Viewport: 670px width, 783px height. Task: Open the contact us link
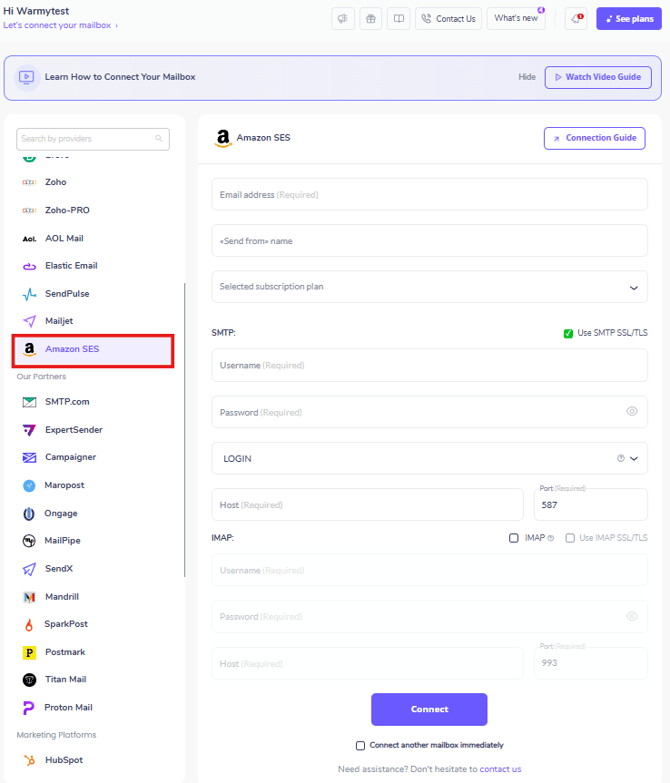pos(500,769)
